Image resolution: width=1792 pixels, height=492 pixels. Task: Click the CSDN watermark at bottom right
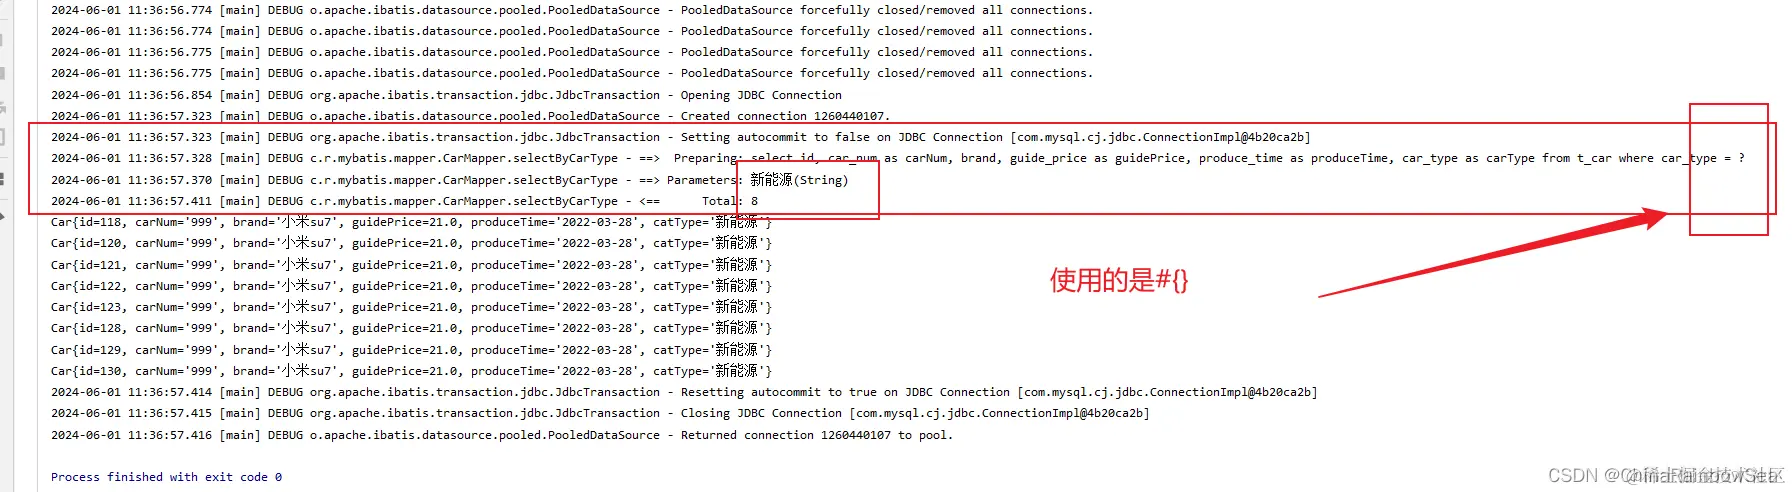pyautogui.click(x=1666, y=475)
